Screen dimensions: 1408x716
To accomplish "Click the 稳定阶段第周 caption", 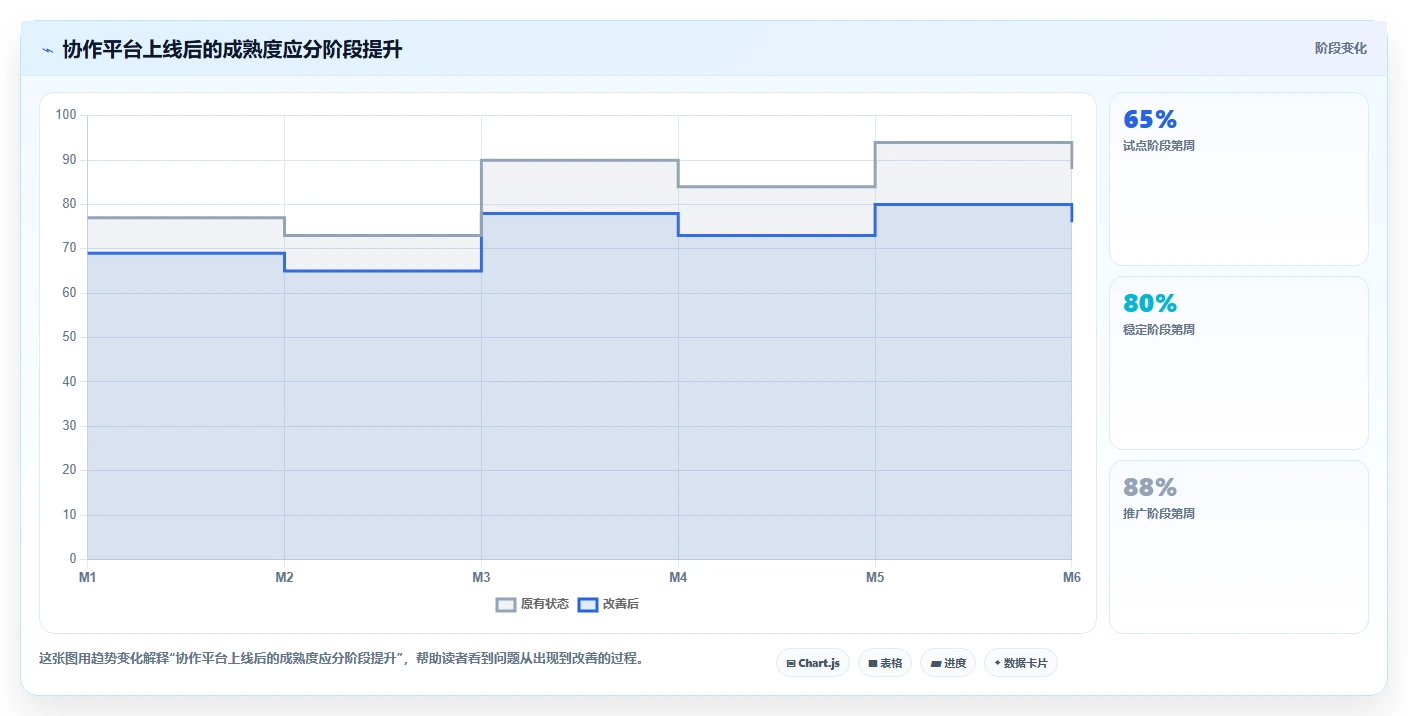I will coord(1159,329).
